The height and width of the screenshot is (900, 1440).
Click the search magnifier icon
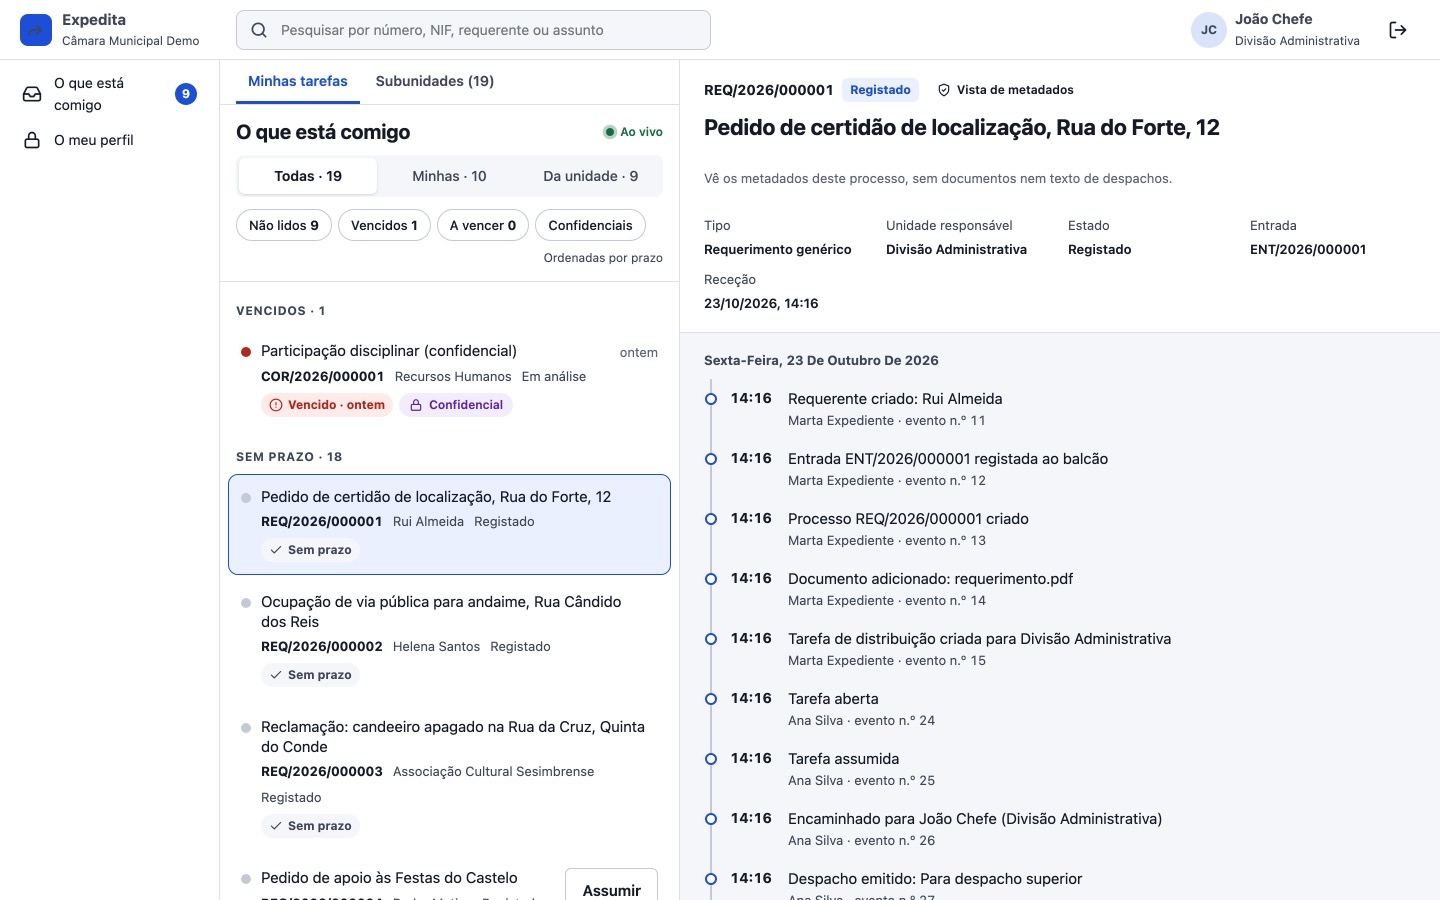click(x=259, y=30)
